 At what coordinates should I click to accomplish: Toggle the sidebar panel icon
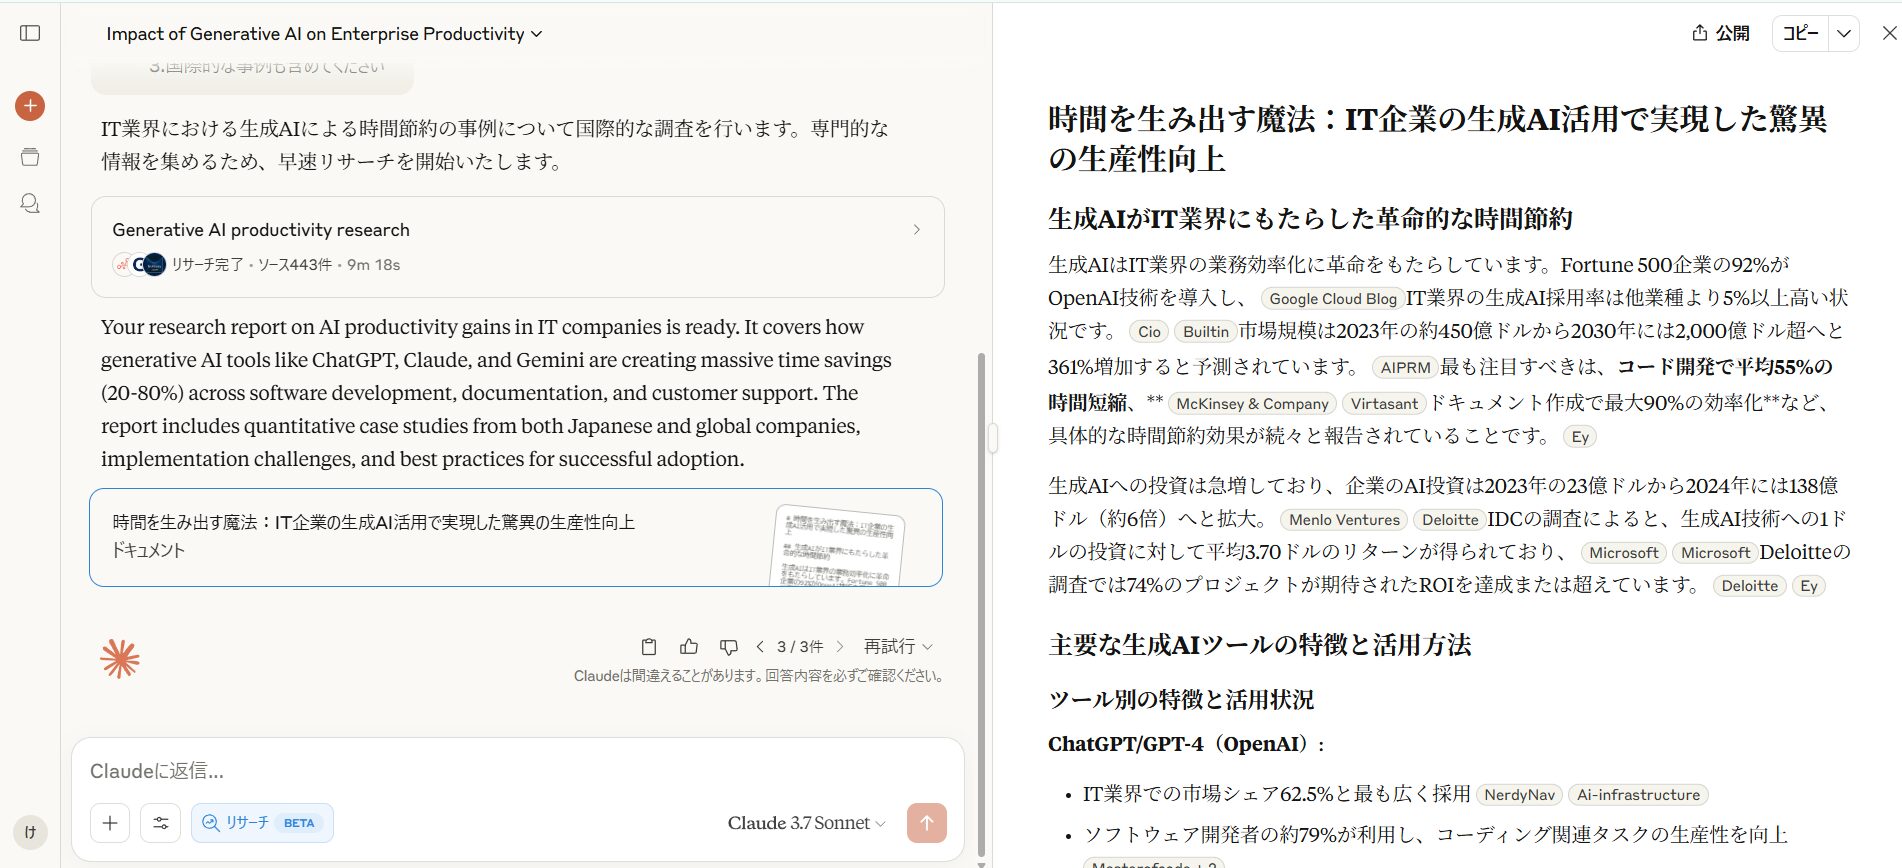pos(30,33)
